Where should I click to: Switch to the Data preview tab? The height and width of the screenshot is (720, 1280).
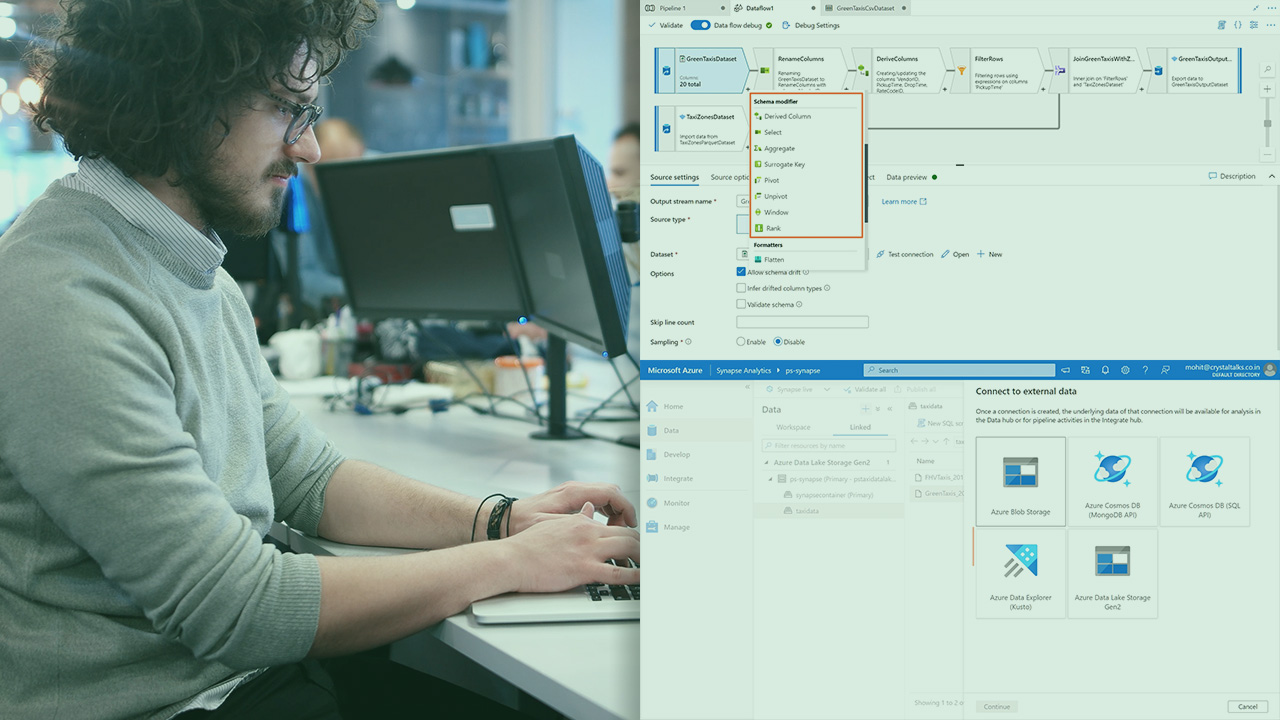906,177
